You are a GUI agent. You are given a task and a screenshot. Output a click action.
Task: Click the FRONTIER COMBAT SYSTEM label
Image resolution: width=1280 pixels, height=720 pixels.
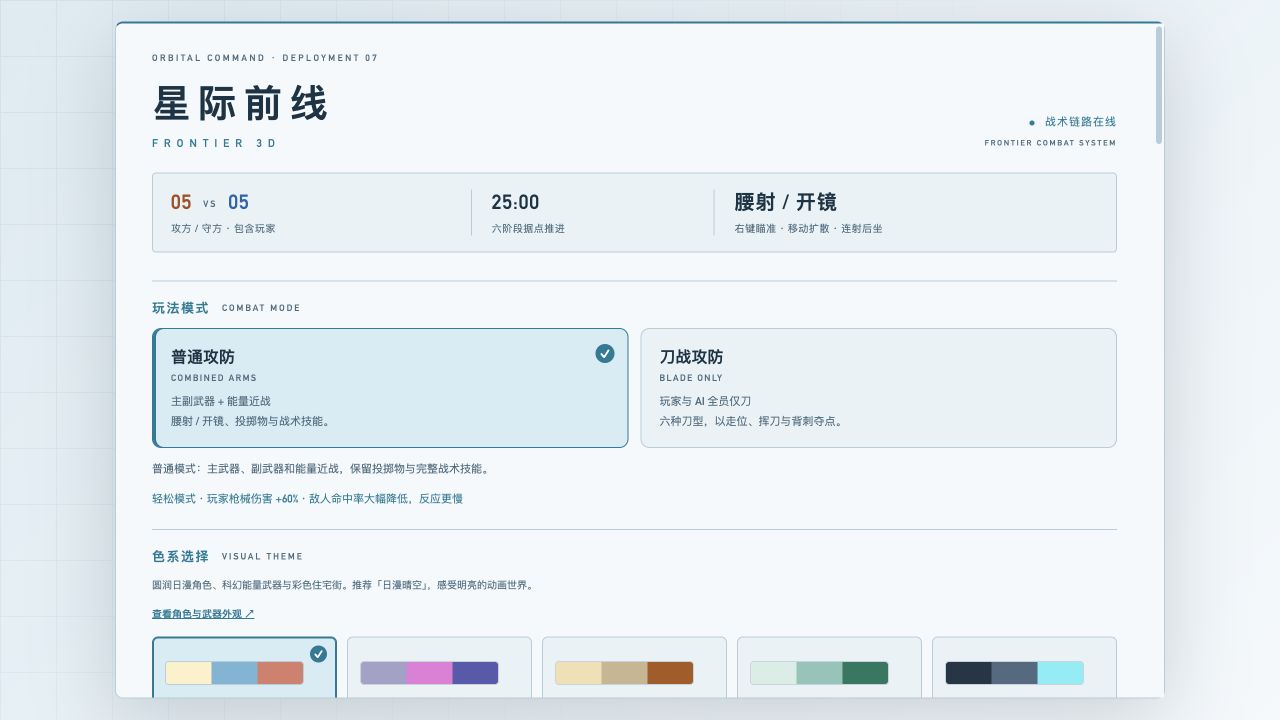point(1050,143)
